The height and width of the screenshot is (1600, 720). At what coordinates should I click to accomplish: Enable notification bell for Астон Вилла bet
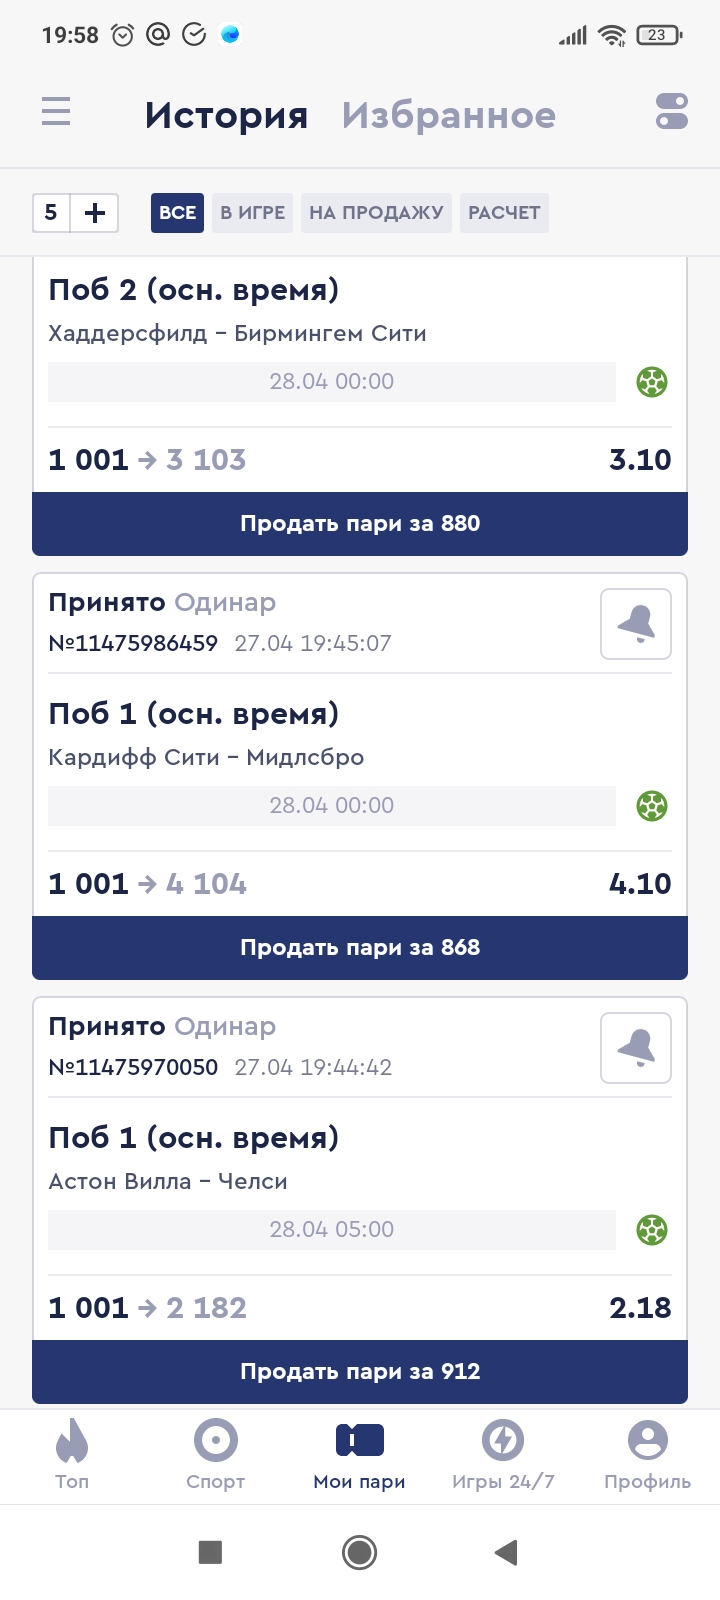[x=636, y=1048]
